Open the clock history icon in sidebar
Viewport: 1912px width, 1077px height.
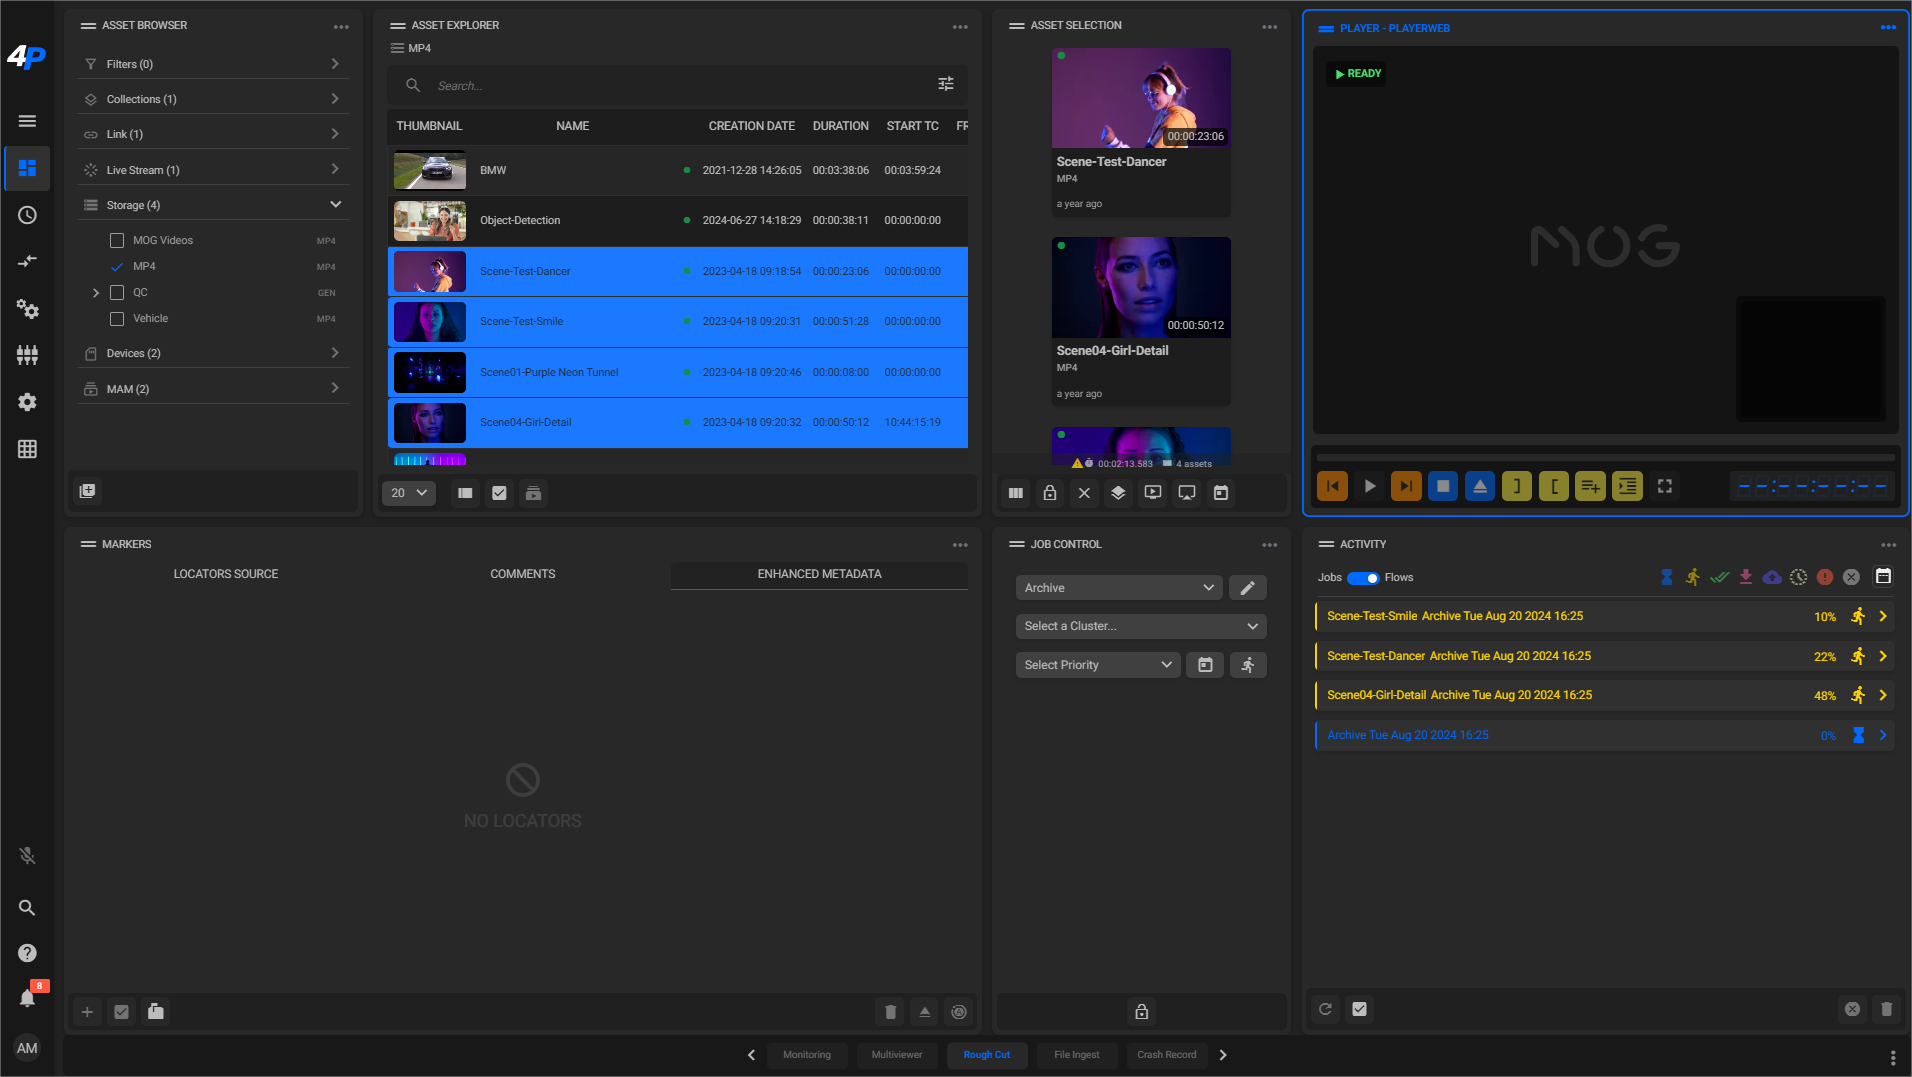point(27,215)
